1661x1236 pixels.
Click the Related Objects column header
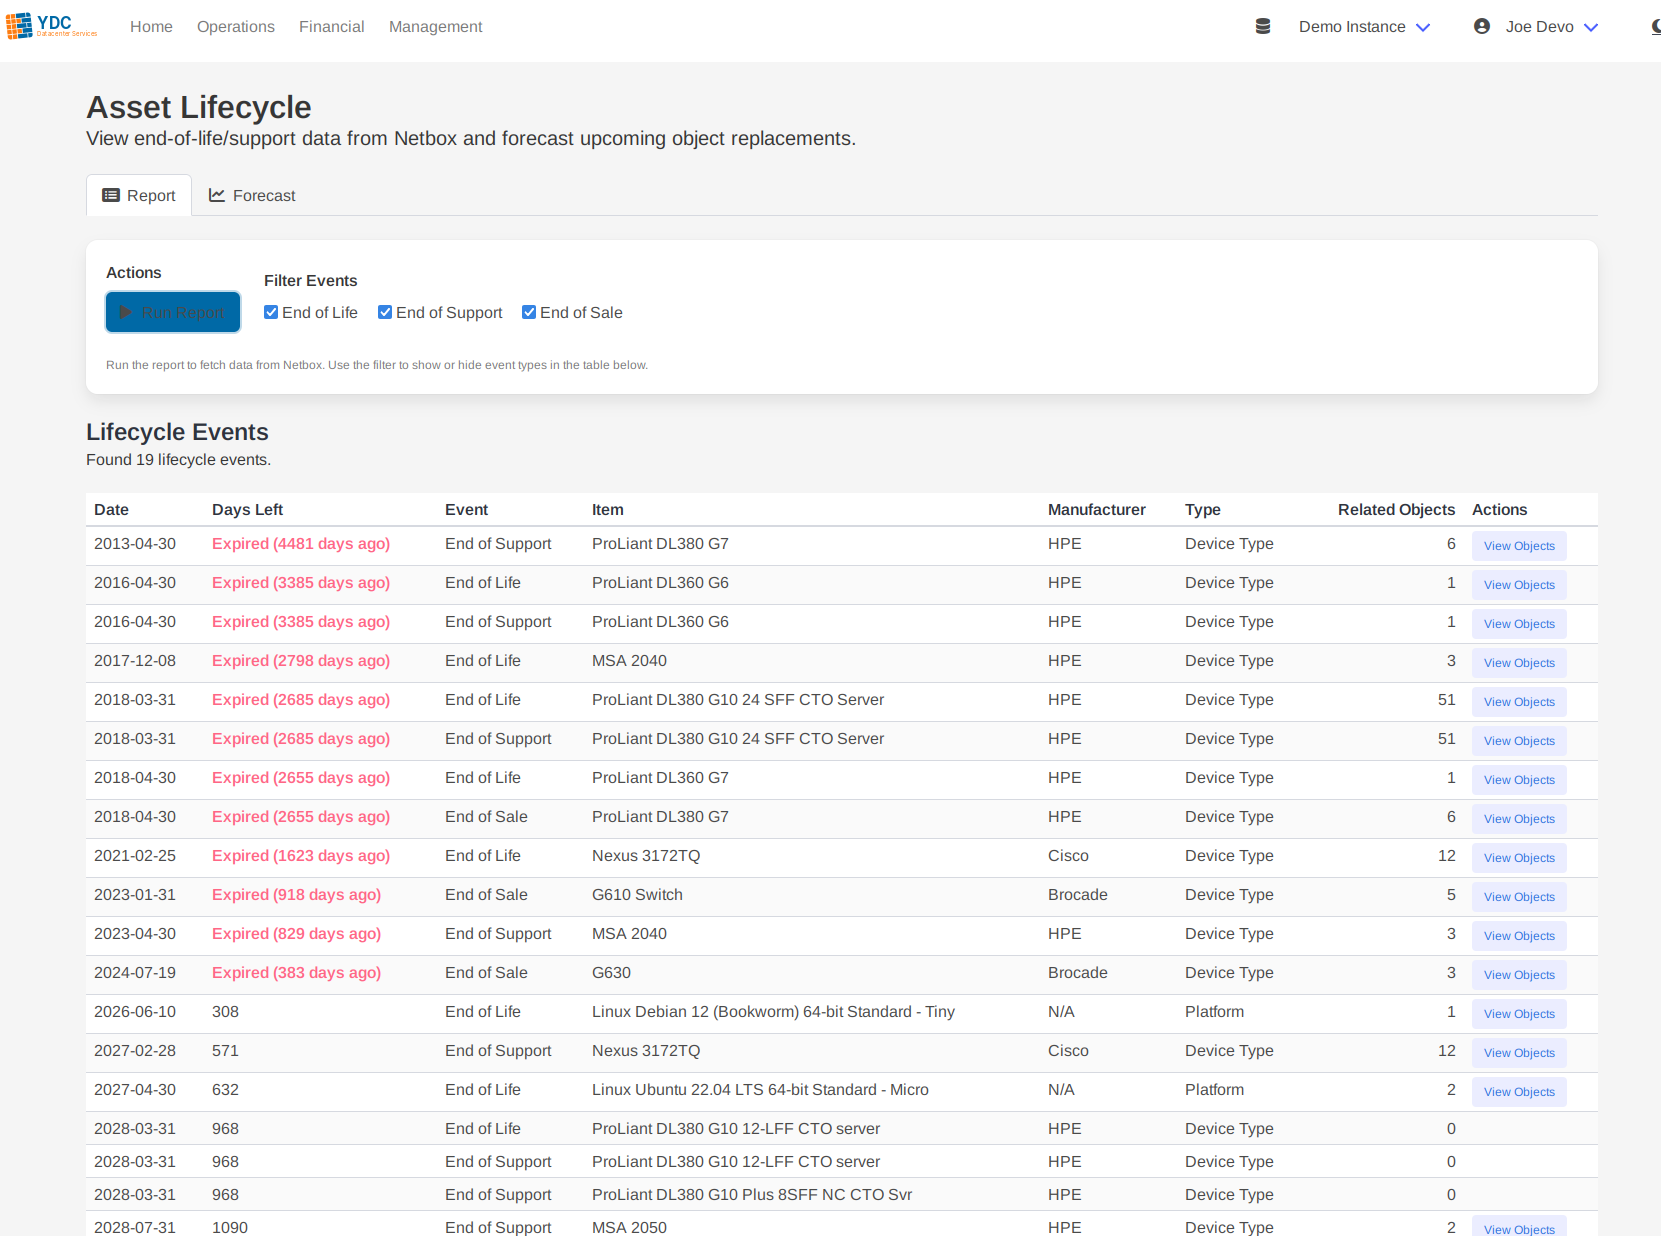tap(1396, 510)
